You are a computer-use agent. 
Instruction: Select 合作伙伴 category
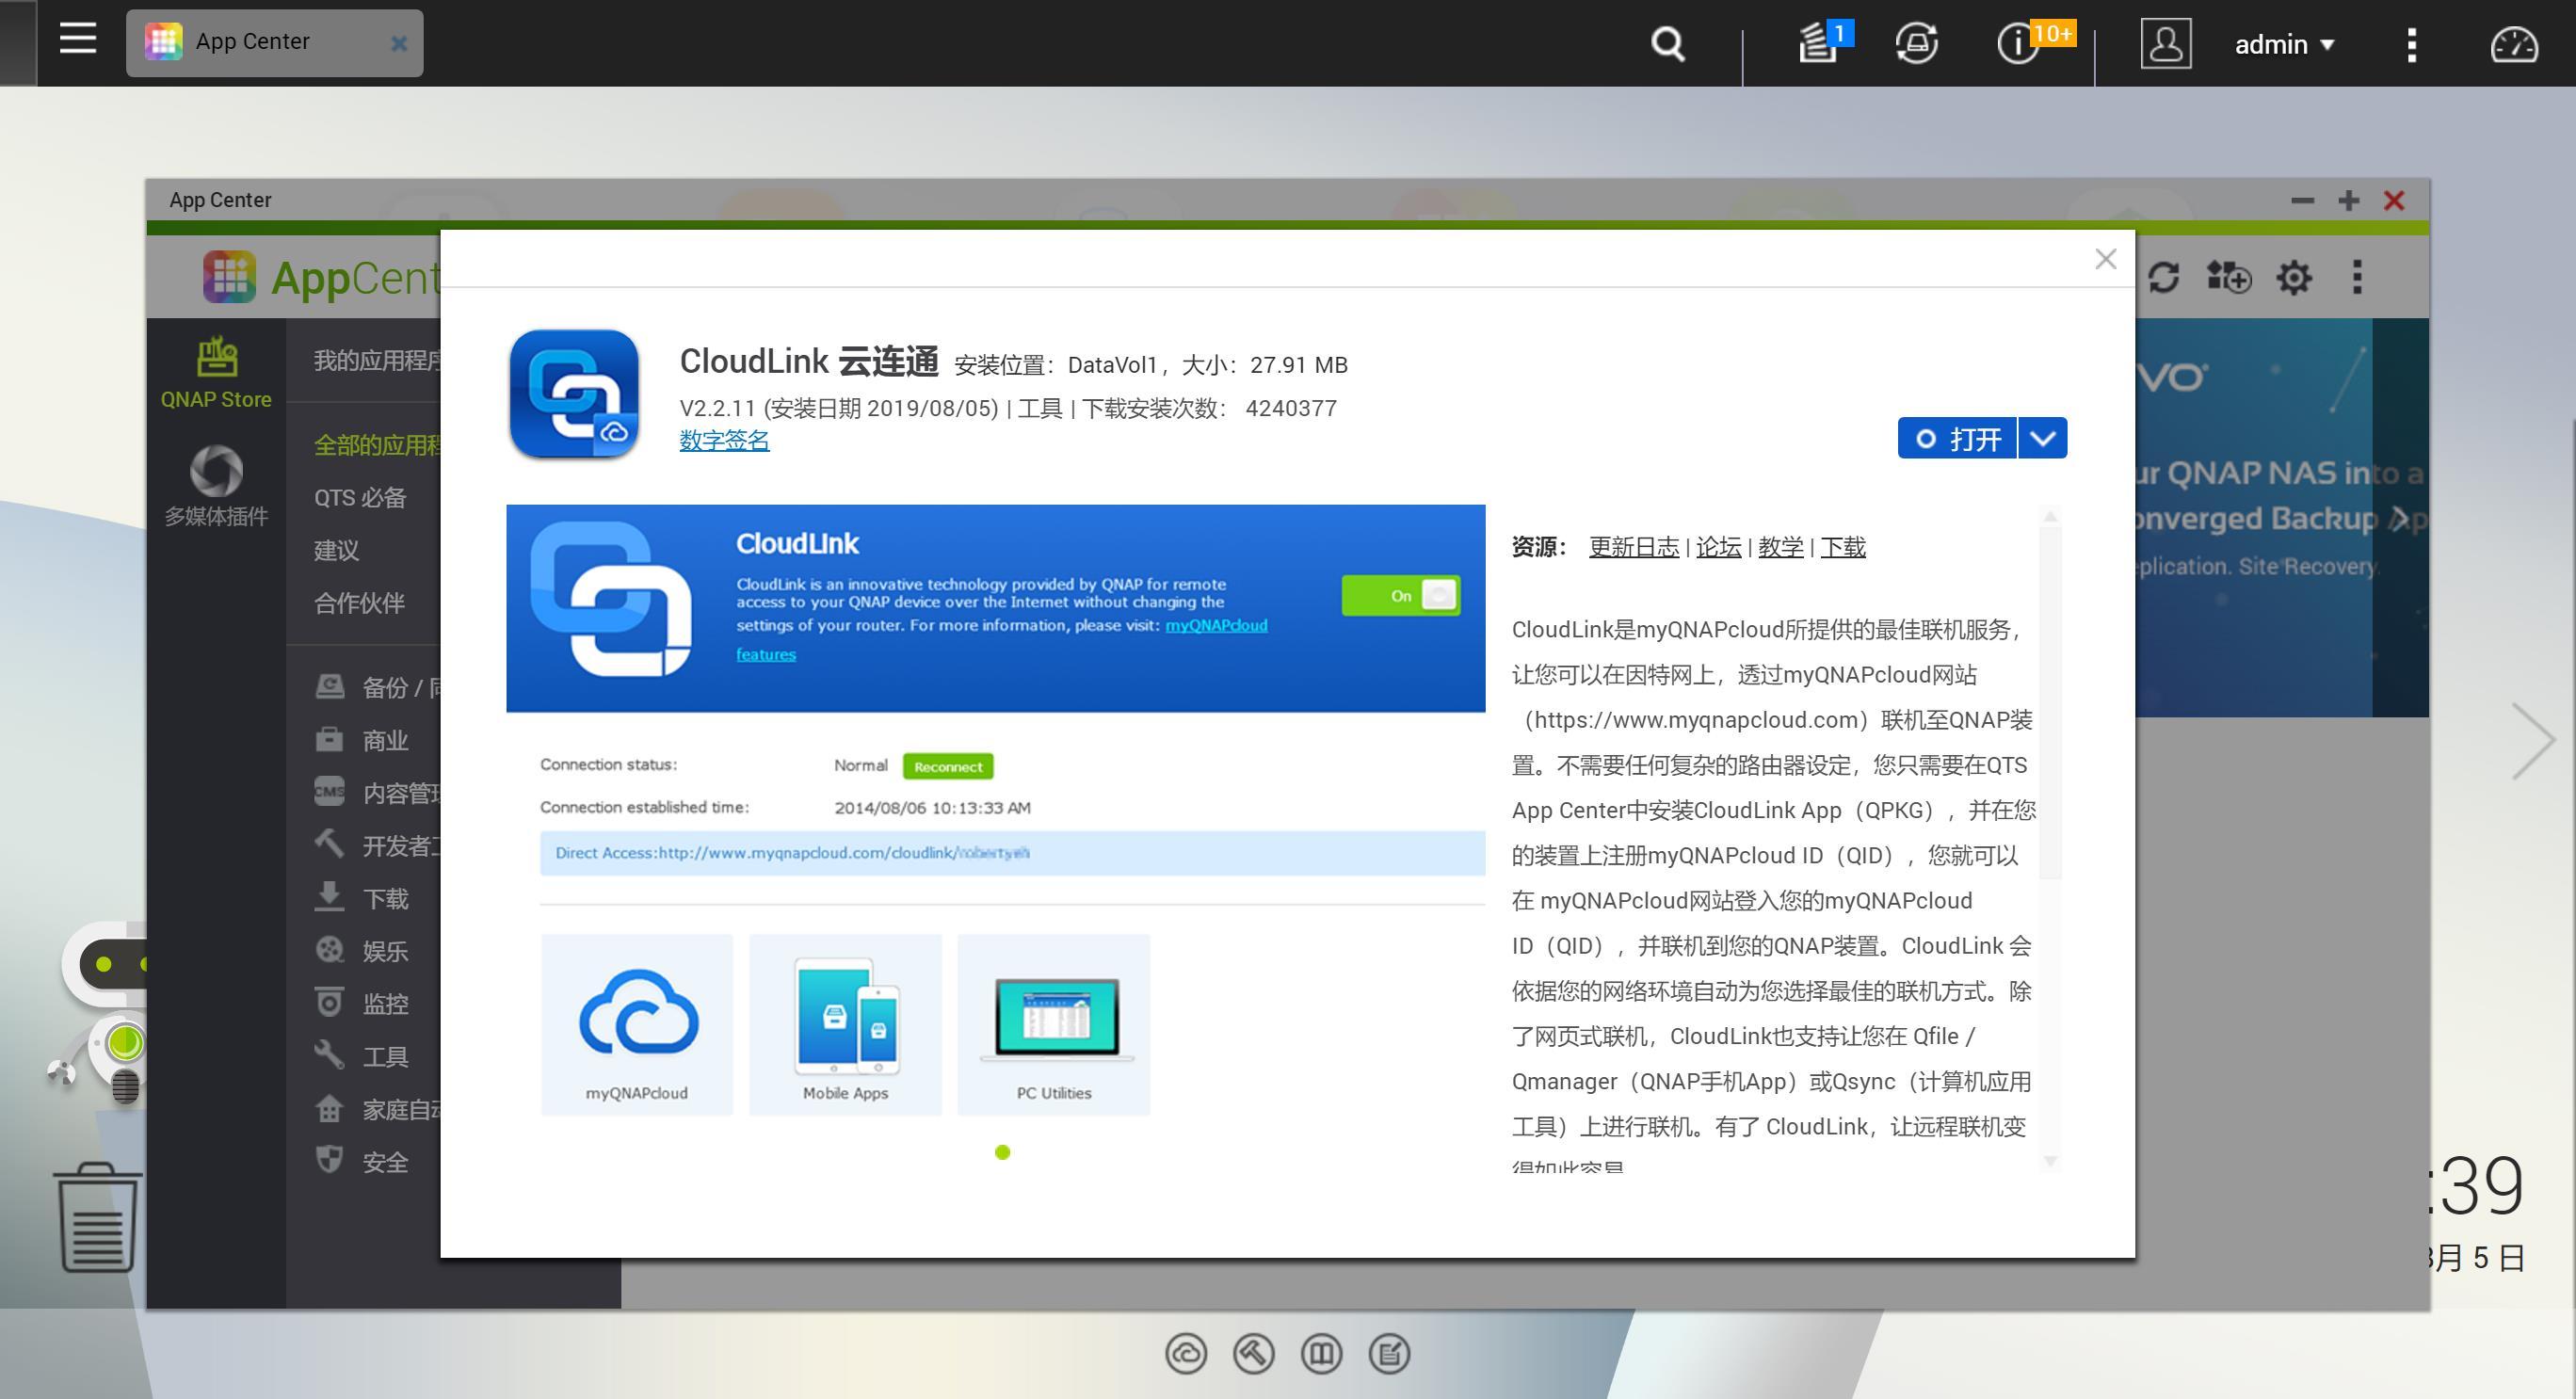pos(359,603)
